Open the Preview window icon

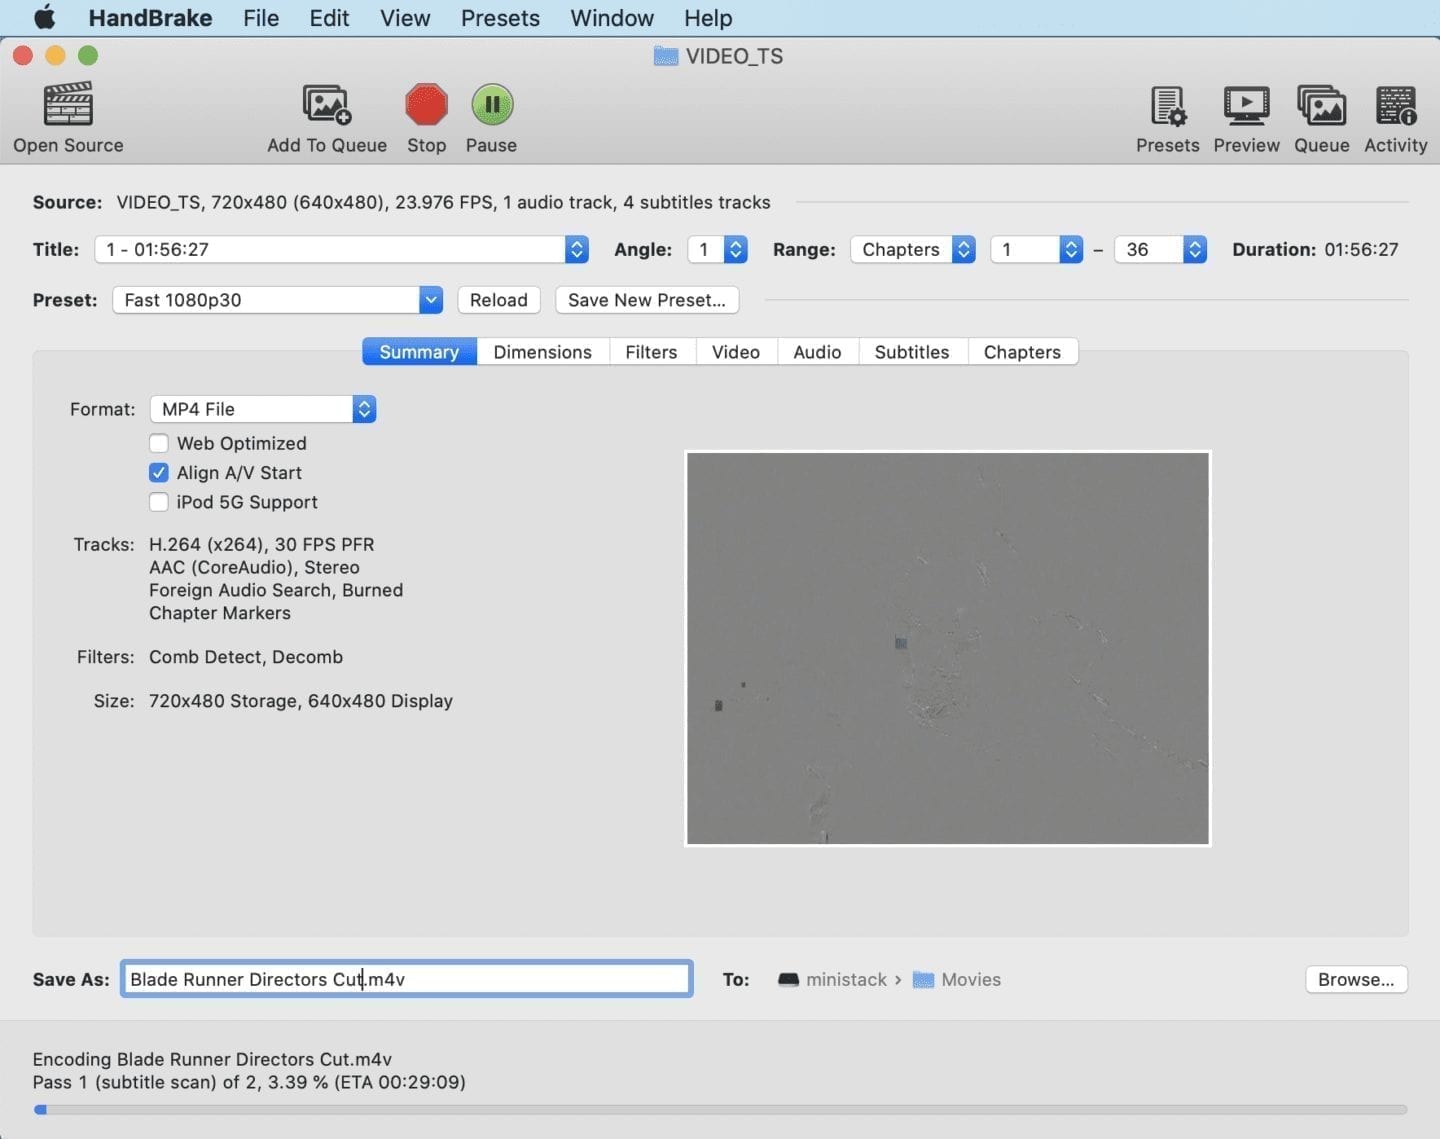(x=1246, y=105)
